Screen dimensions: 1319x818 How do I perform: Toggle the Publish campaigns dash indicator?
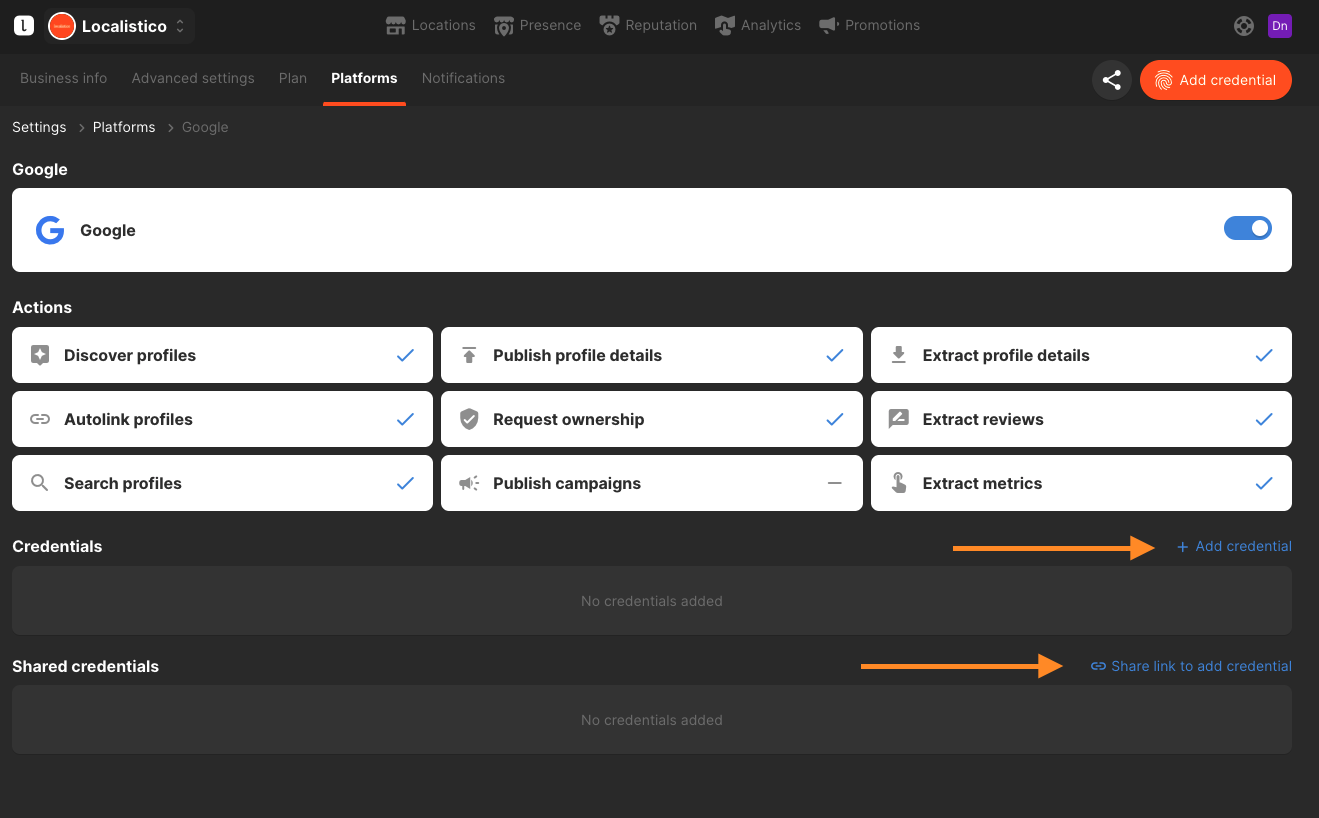click(835, 483)
